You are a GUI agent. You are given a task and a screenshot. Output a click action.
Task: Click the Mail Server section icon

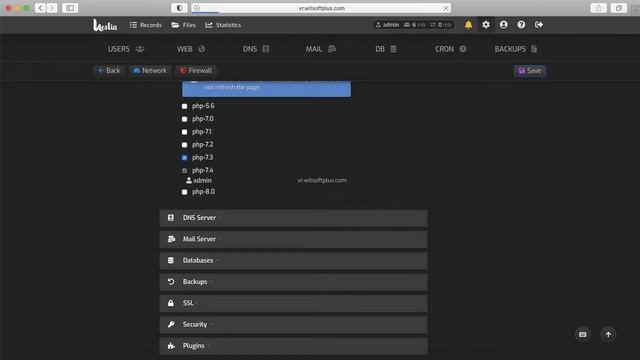171,239
